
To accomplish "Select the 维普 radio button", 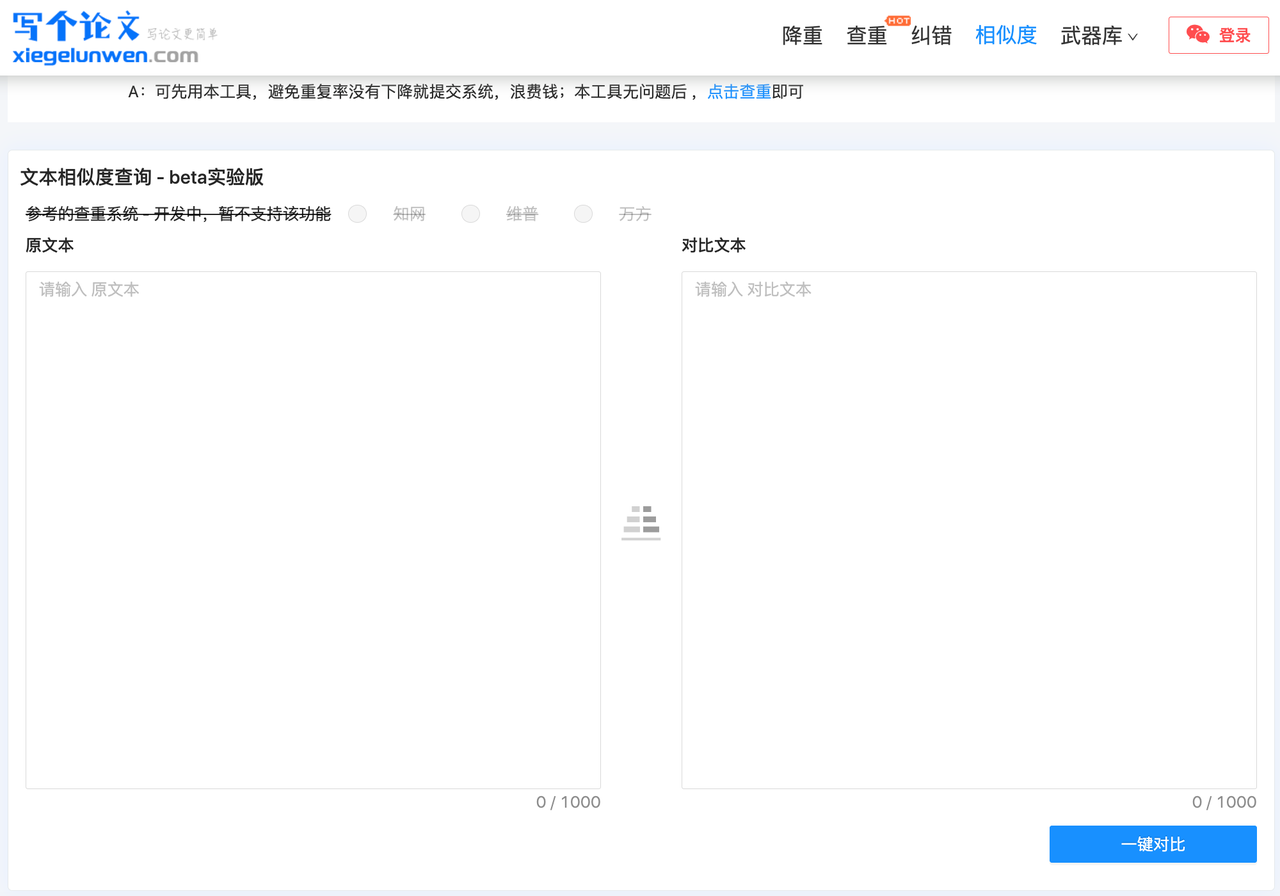I will tap(470, 213).
